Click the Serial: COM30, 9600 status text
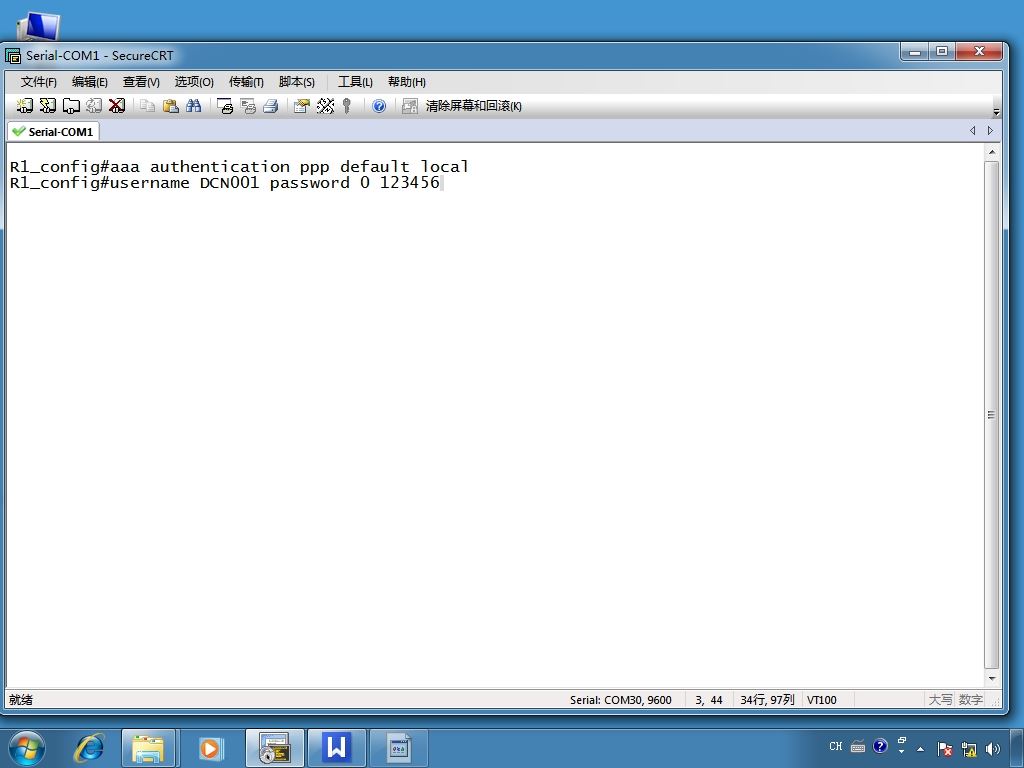Image resolution: width=1024 pixels, height=768 pixels. [620, 700]
